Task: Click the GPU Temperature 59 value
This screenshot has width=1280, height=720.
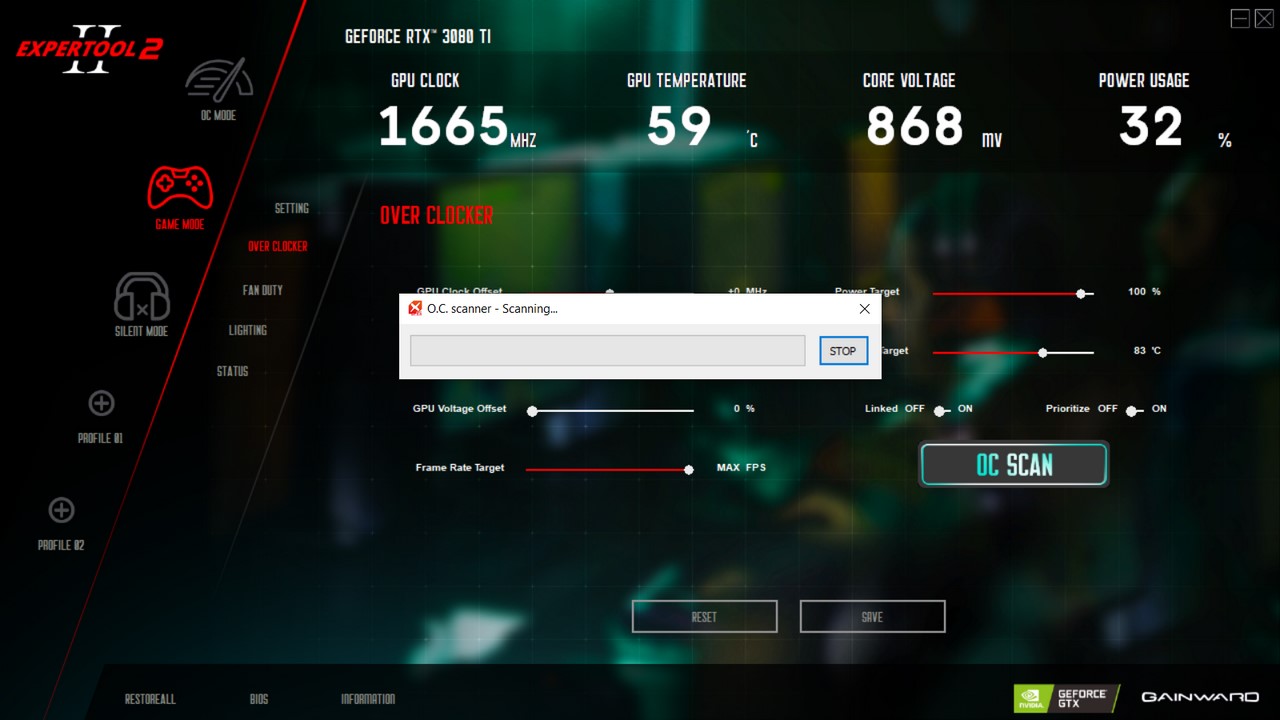Action: point(679,127)
